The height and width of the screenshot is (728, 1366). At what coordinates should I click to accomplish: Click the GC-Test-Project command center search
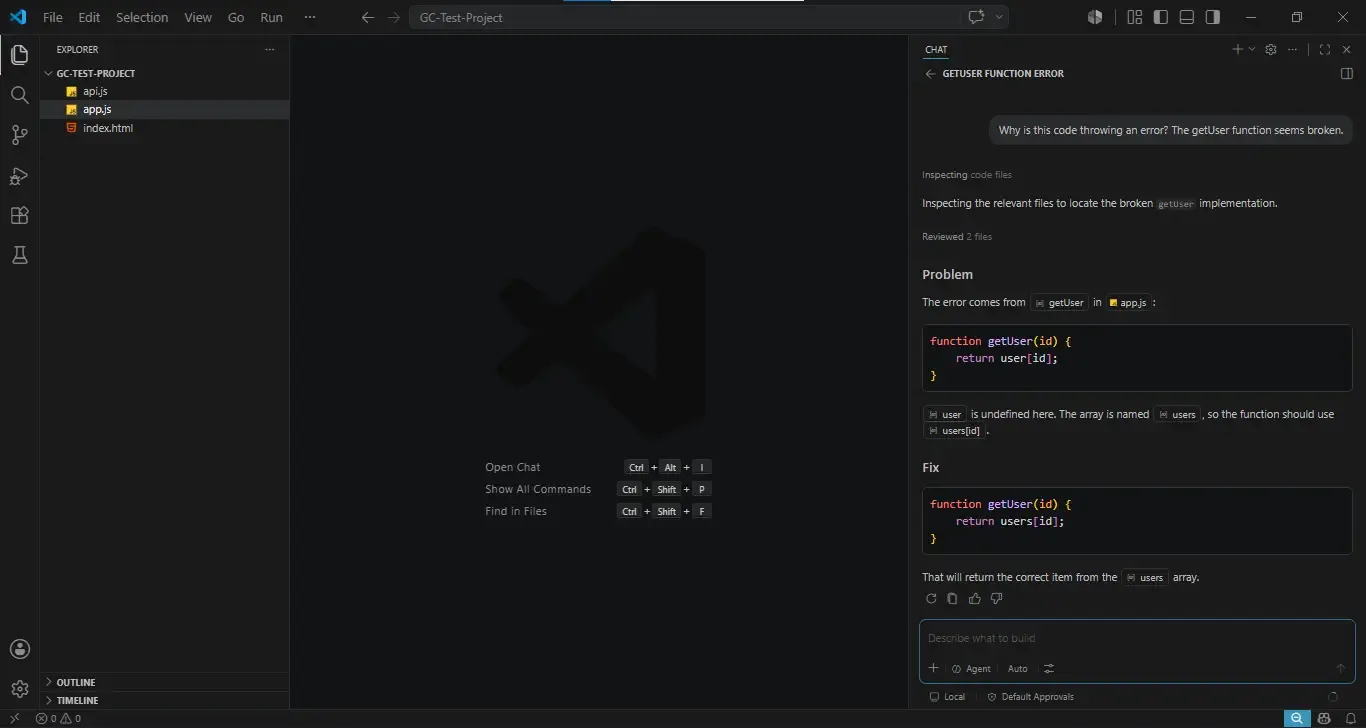pyautogui.click(x=686, y=17)
